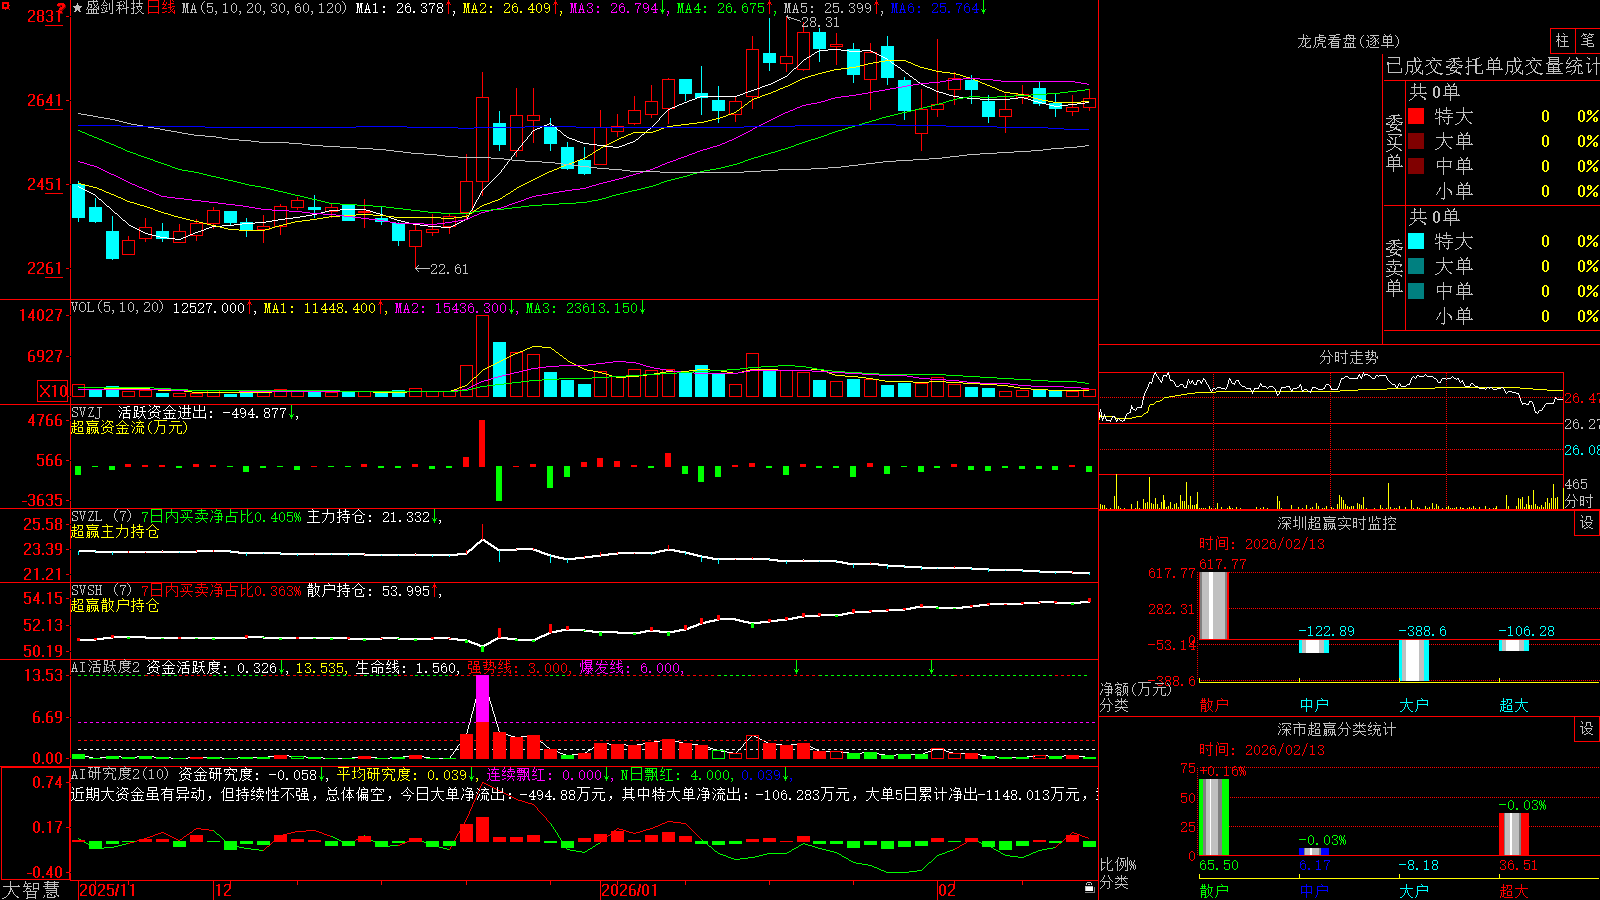Click the 大智慧 label at bottom left
1600x900 pixels.
(31, 890)
